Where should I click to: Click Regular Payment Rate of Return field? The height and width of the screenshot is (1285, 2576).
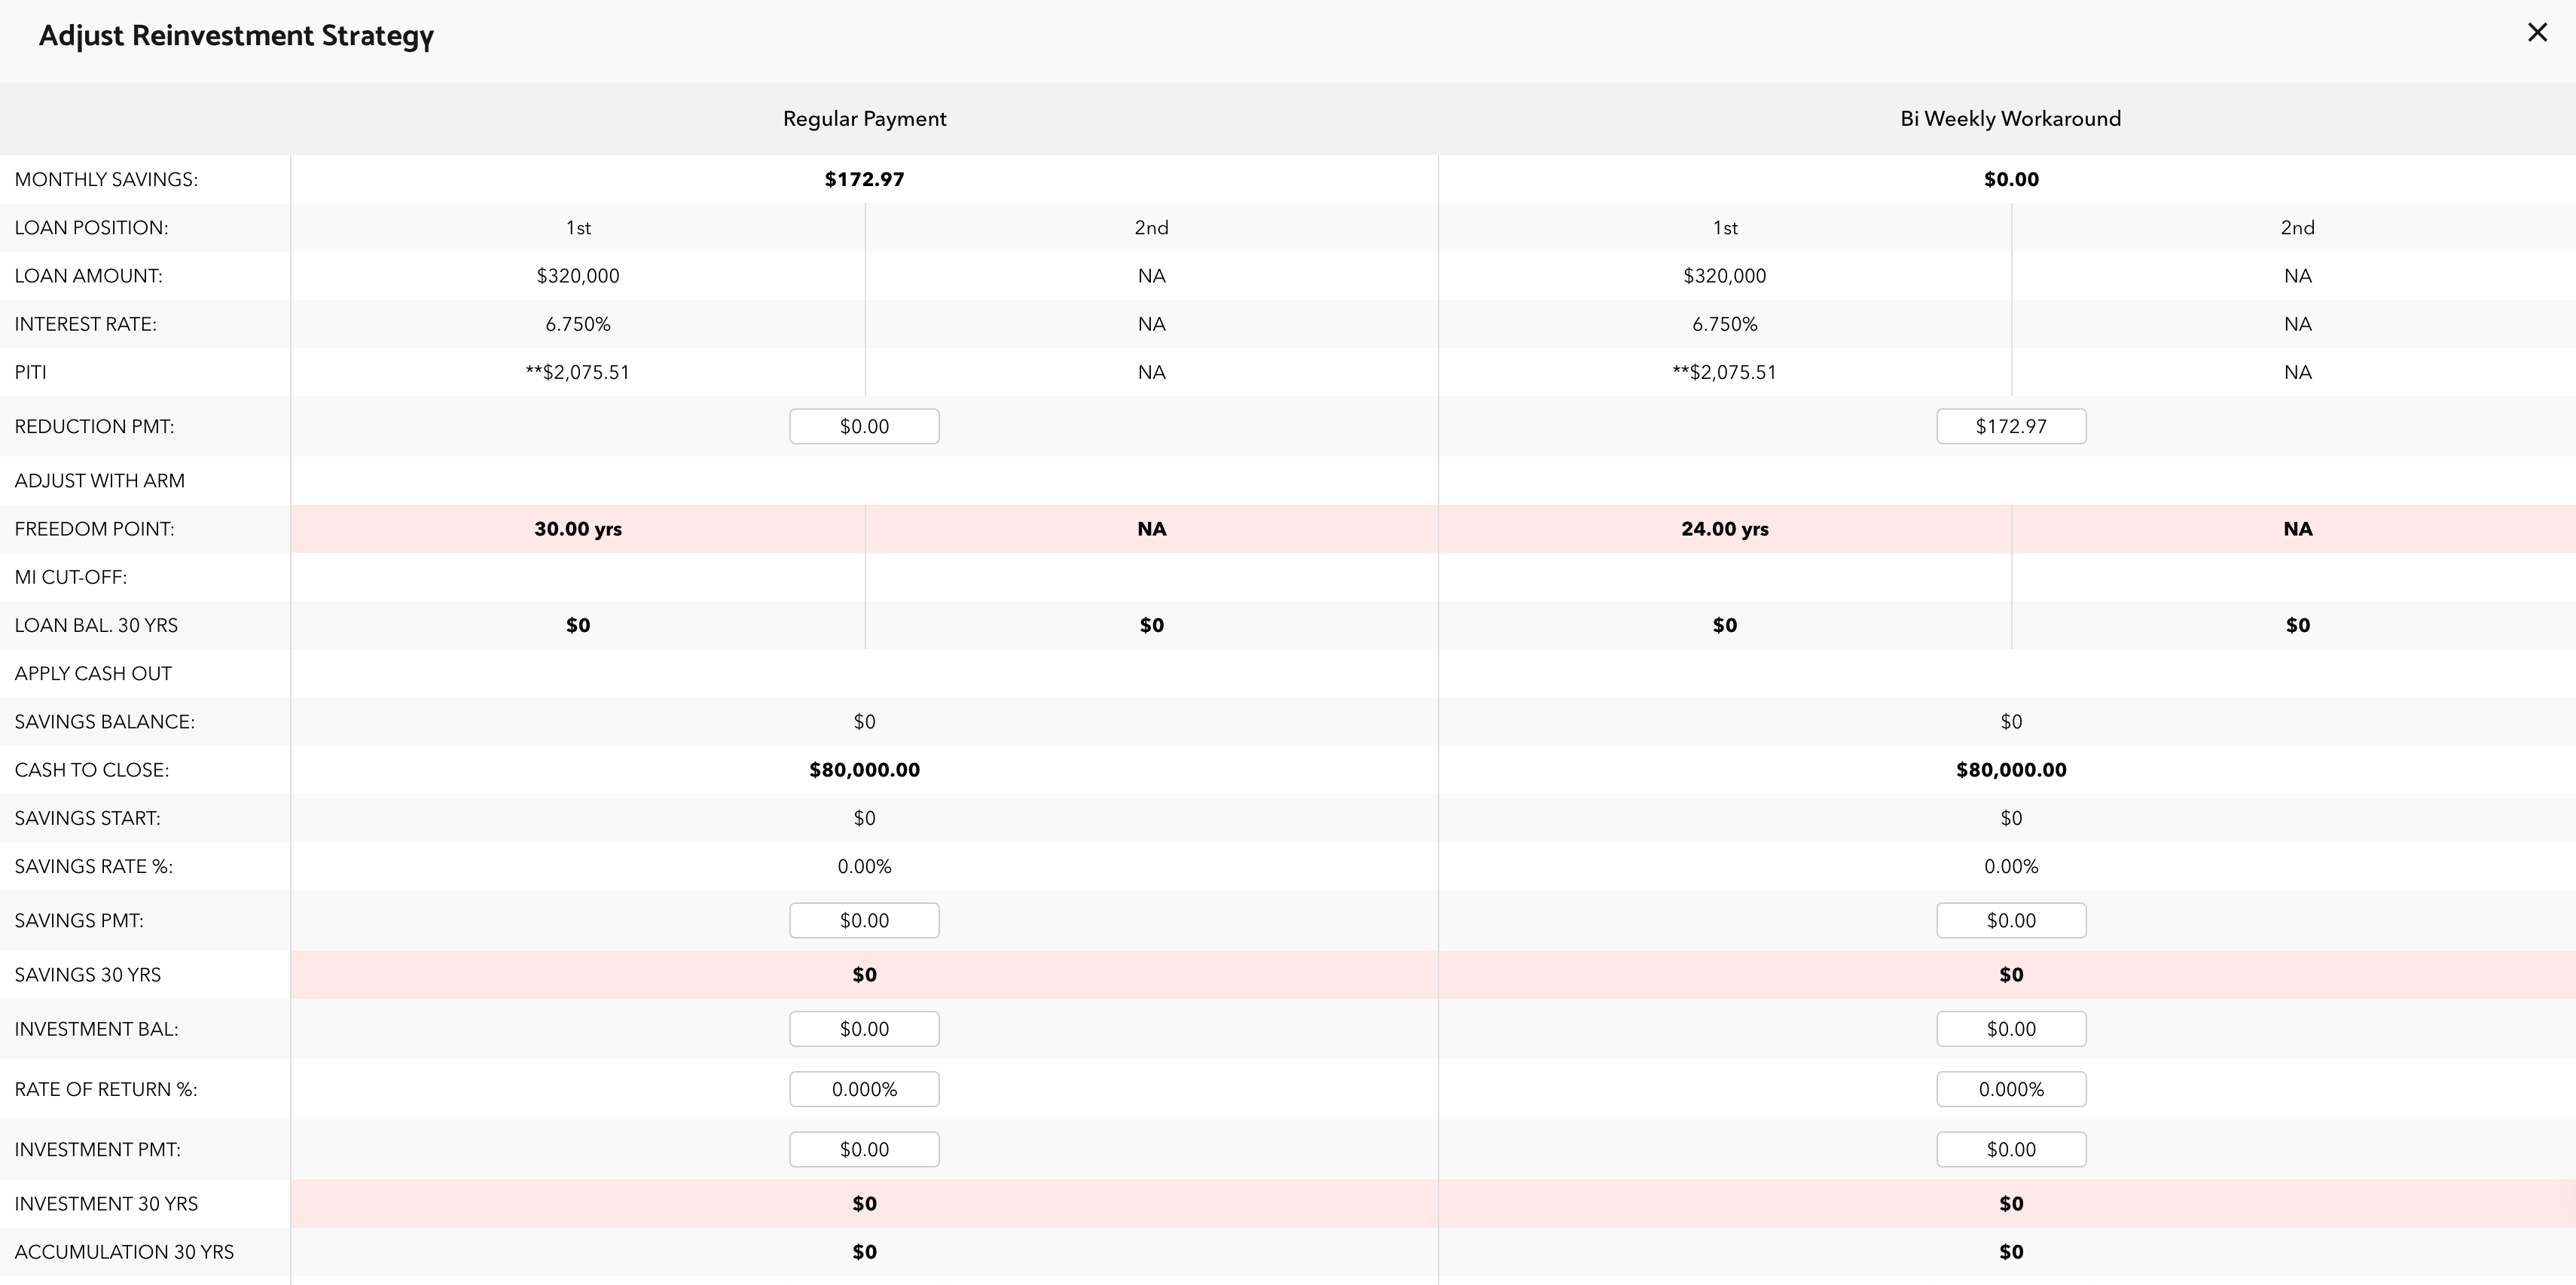tap(864, 1089)
